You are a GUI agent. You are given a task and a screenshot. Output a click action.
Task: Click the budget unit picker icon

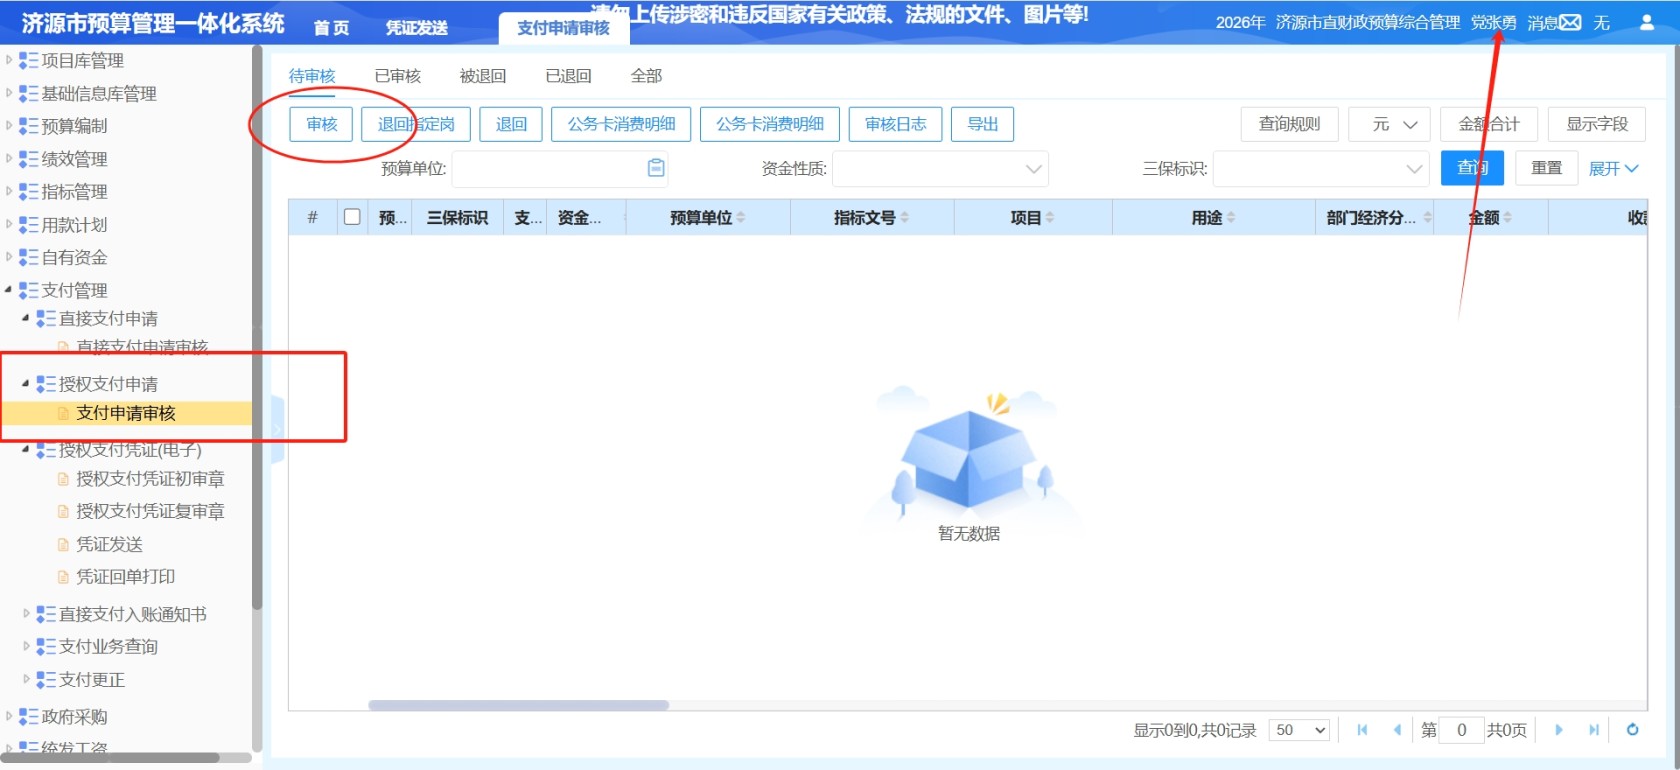coord(656,168)
